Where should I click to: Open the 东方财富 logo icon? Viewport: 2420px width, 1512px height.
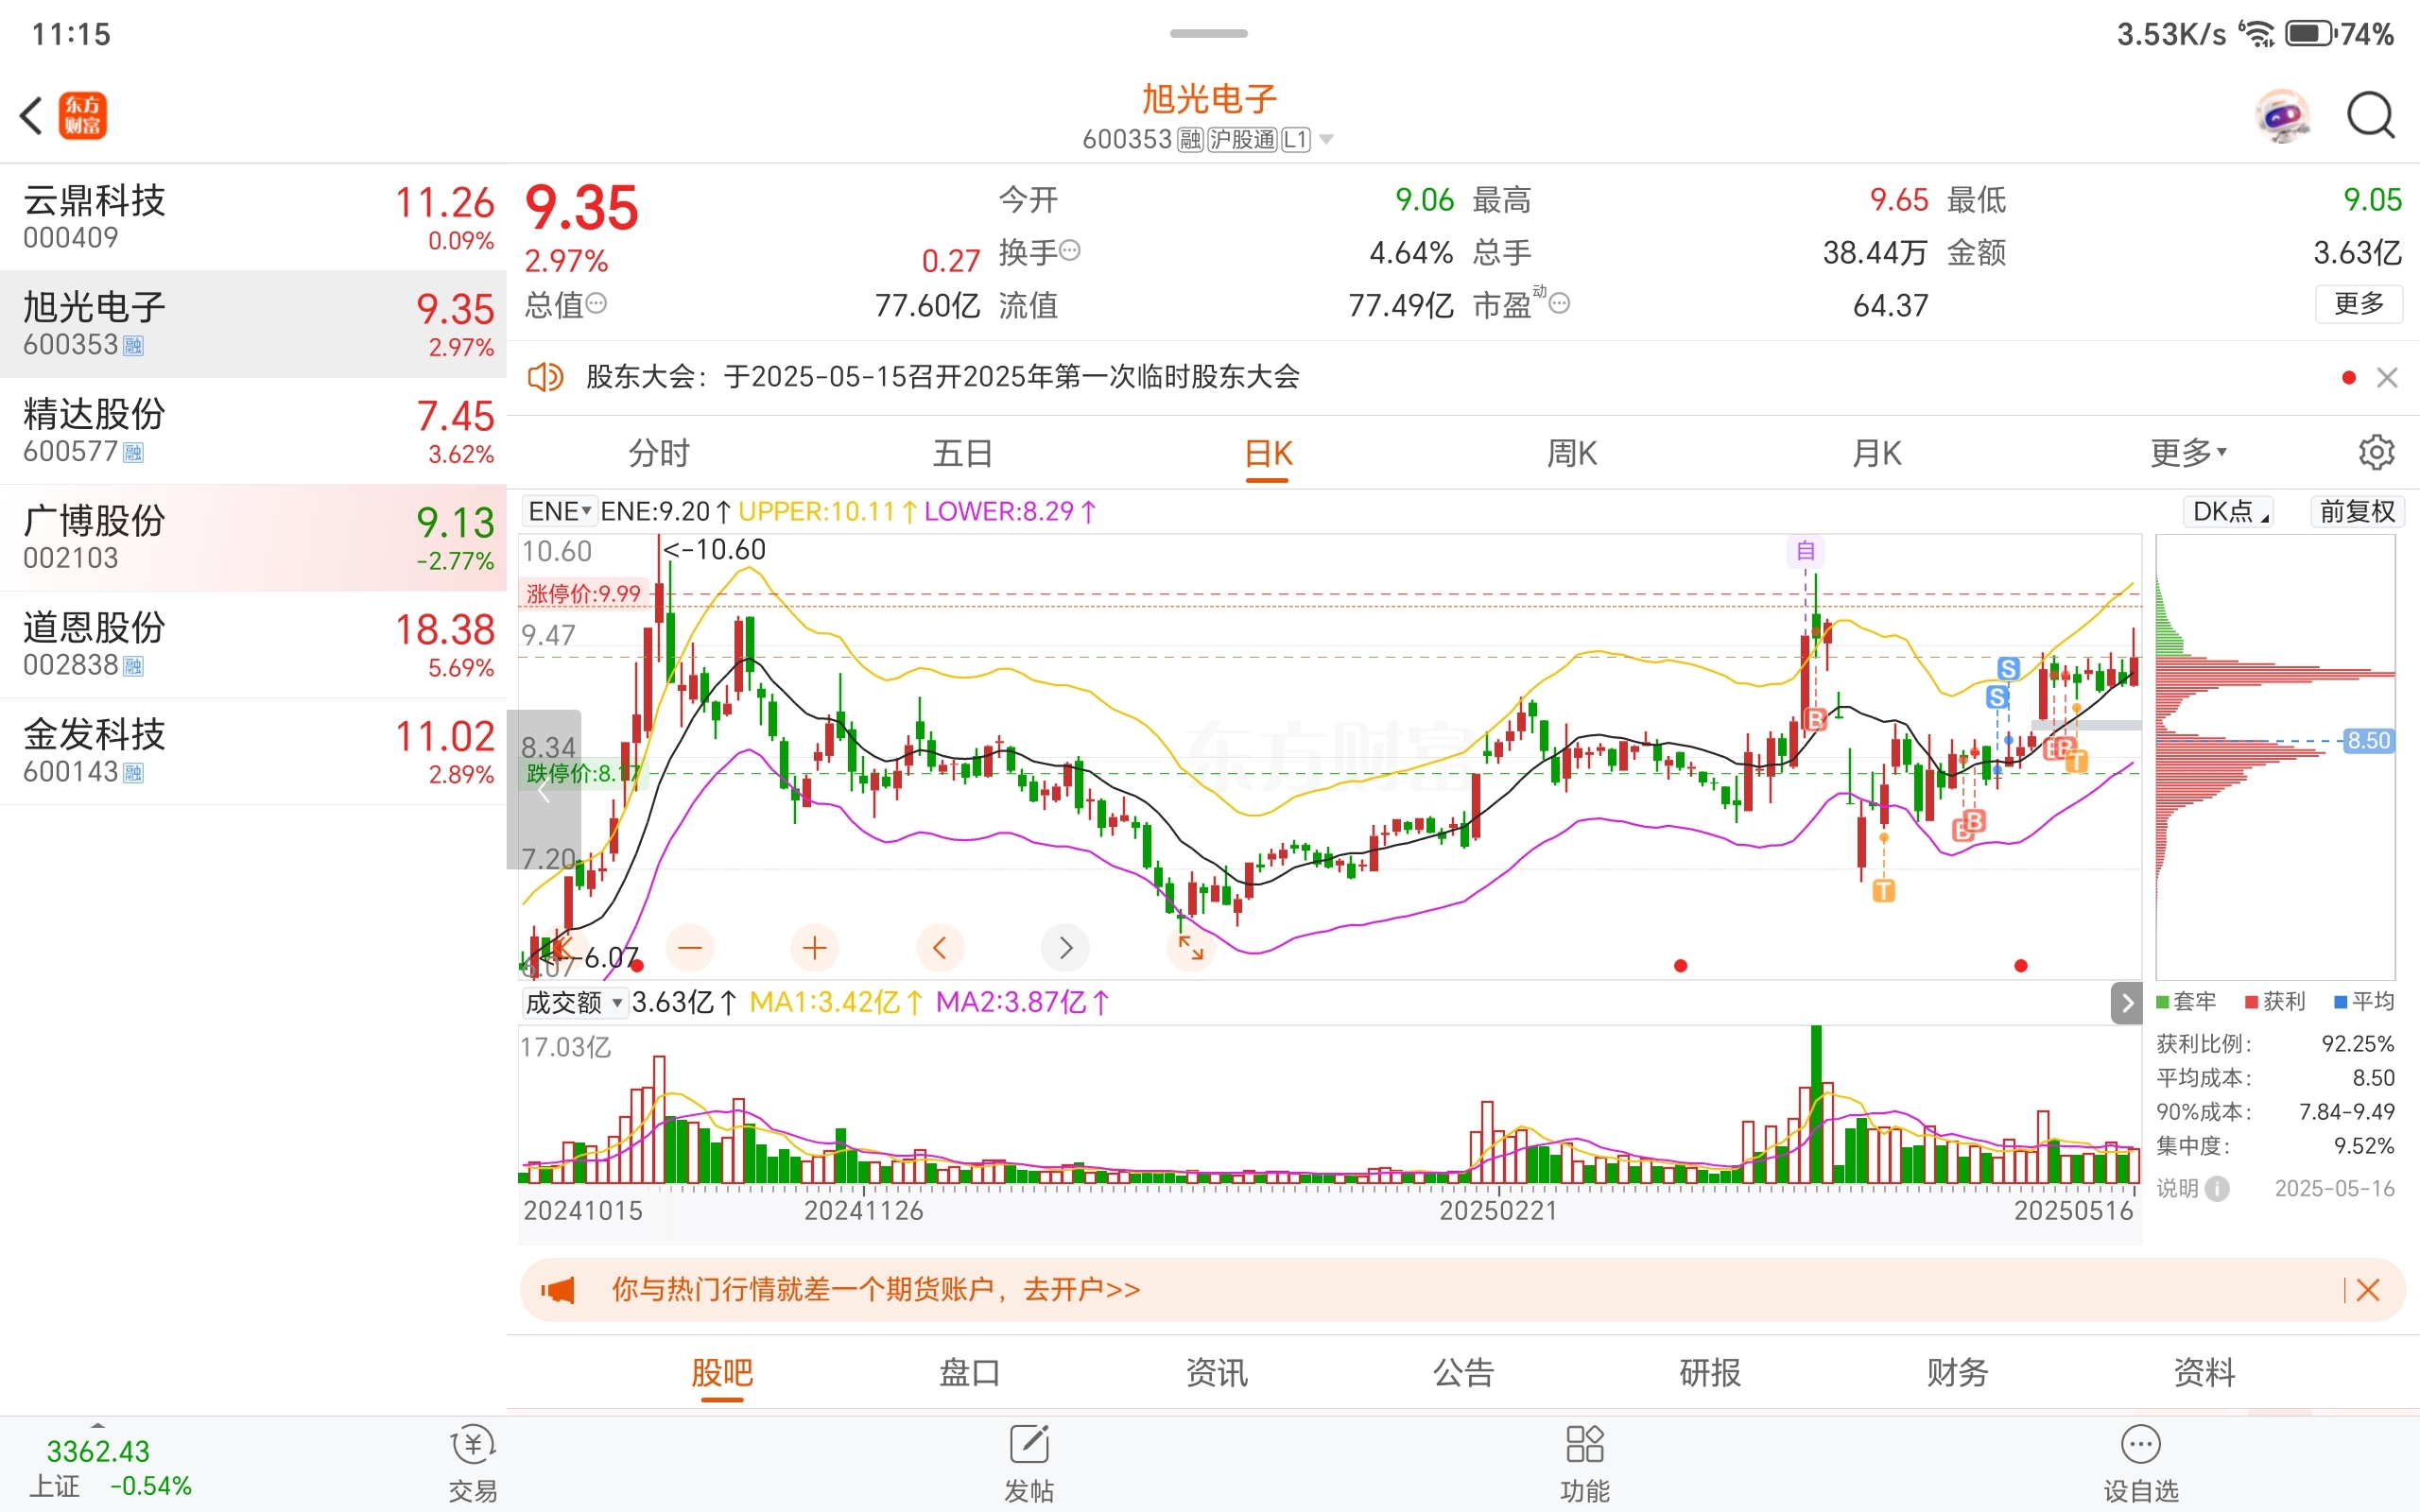coord(83,115)
